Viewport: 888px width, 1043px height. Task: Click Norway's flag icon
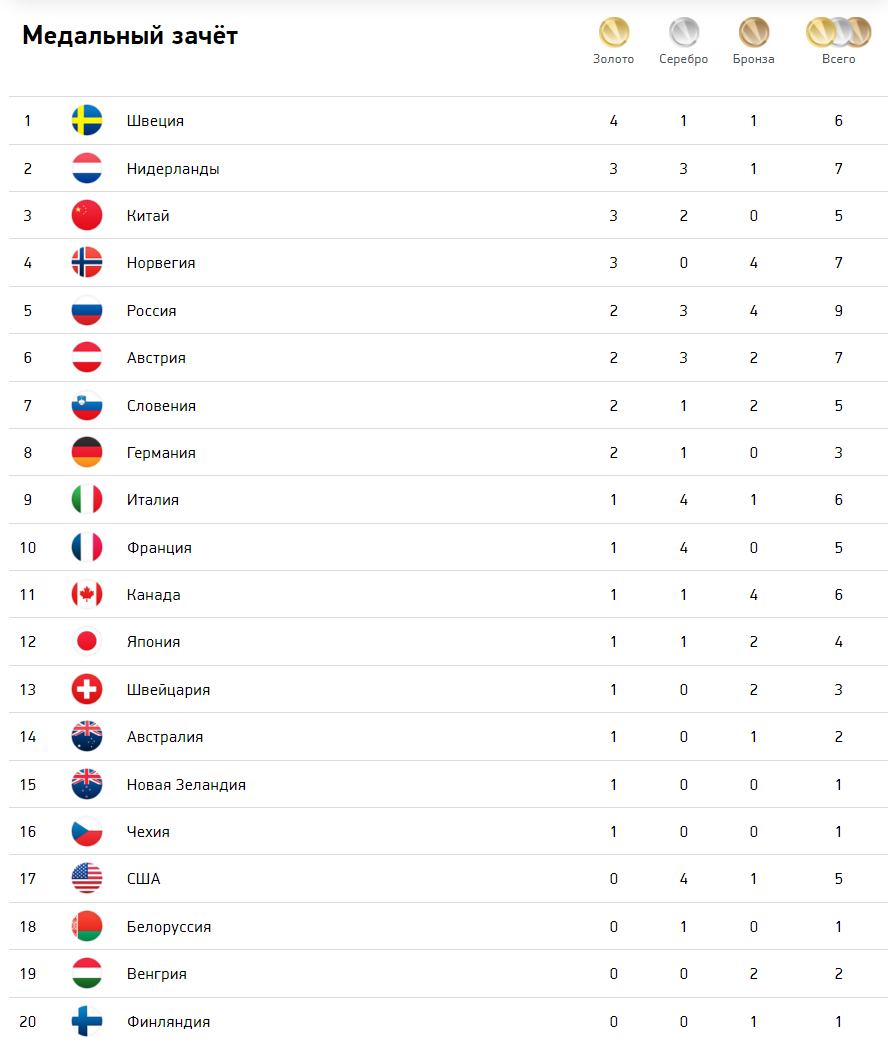[87, 263]
